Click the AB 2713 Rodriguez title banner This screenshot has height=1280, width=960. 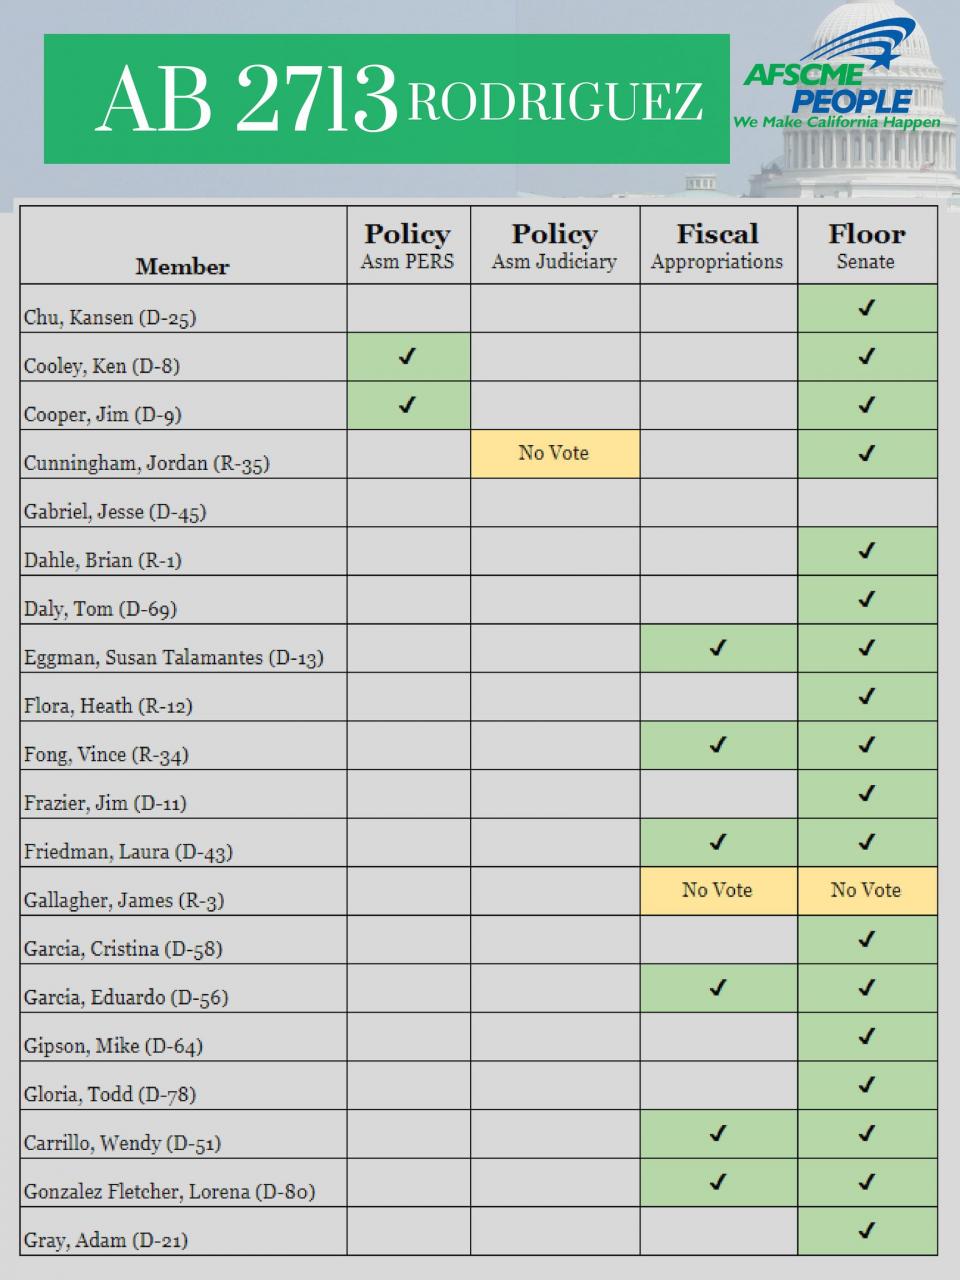click(x=387, y=99)
